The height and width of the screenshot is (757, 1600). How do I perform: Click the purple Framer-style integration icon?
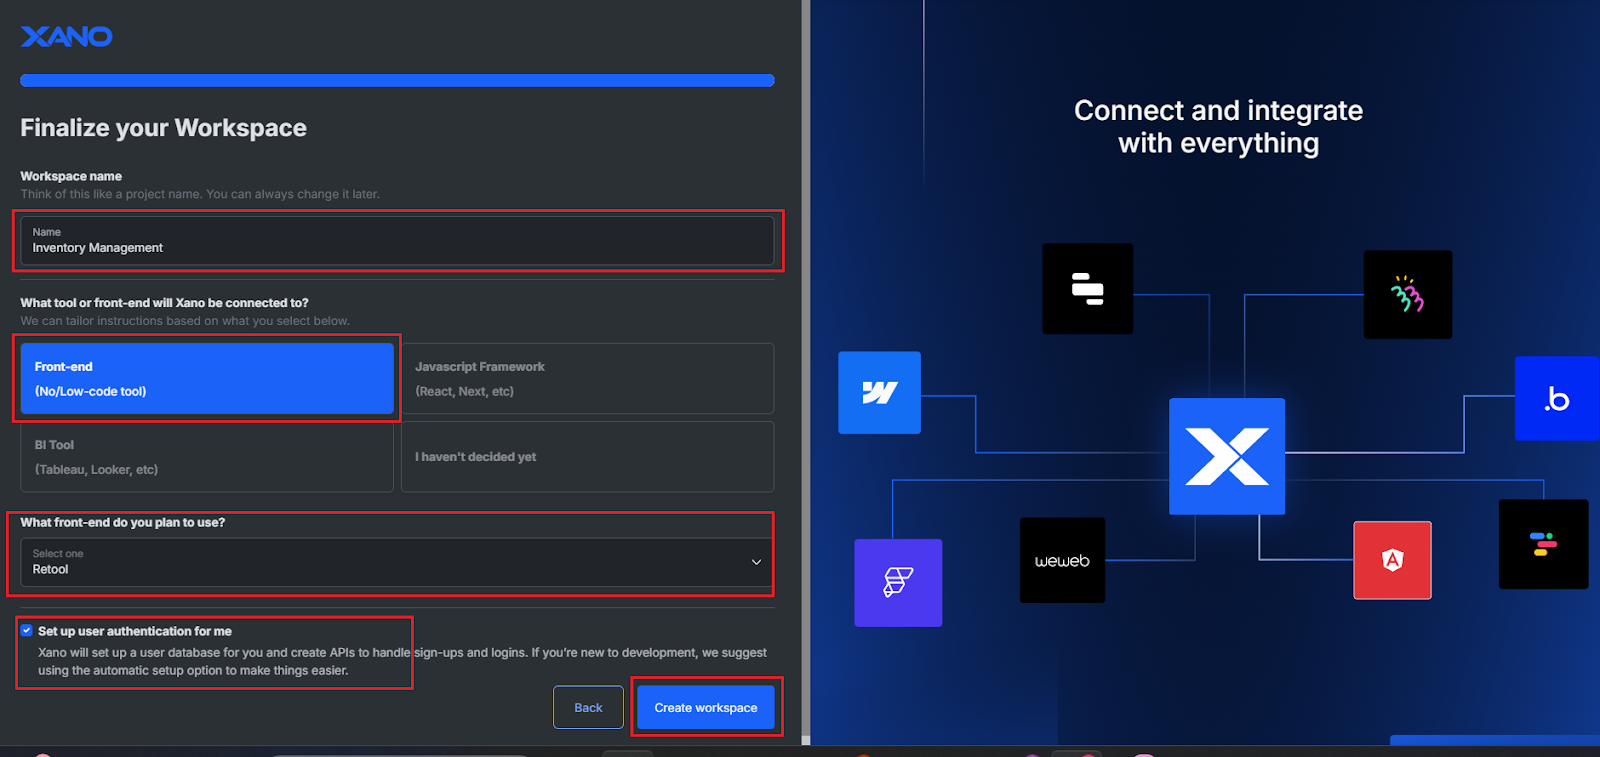coord(898,583)
